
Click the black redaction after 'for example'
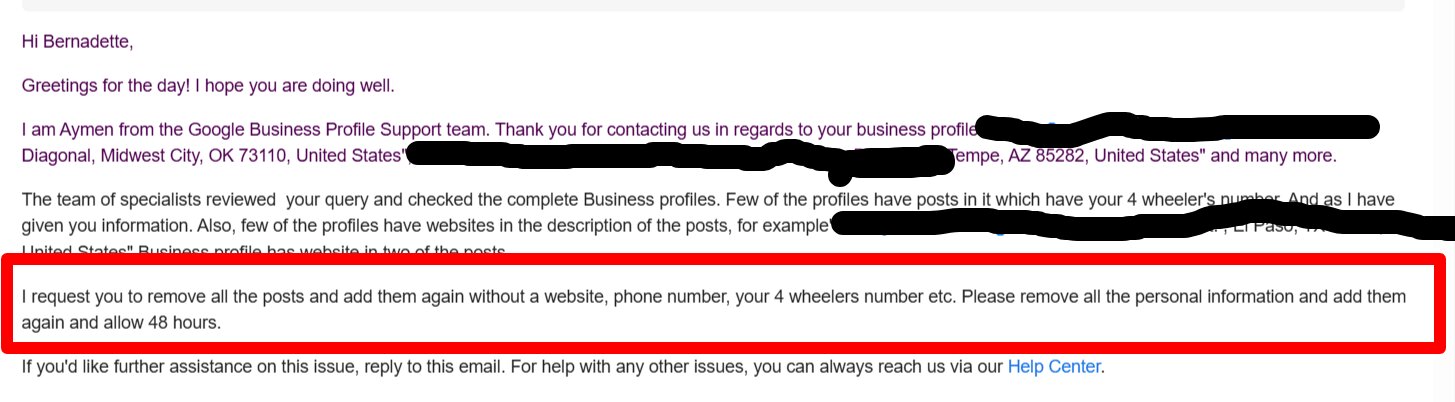(x=1140, y=224)
